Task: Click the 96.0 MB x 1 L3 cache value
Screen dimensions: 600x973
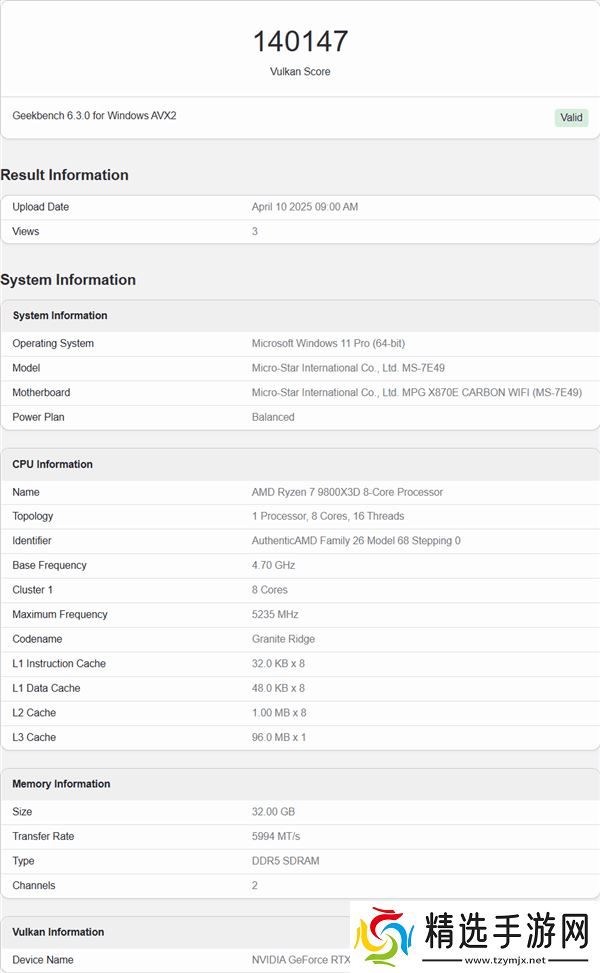Action: pos(278,737)
